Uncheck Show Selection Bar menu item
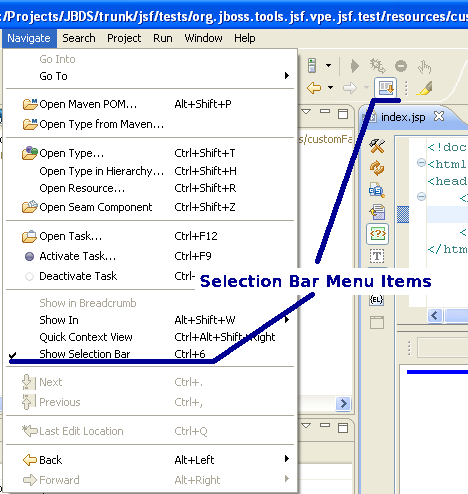Screen dimensions: 468x494 pos(150,354)
